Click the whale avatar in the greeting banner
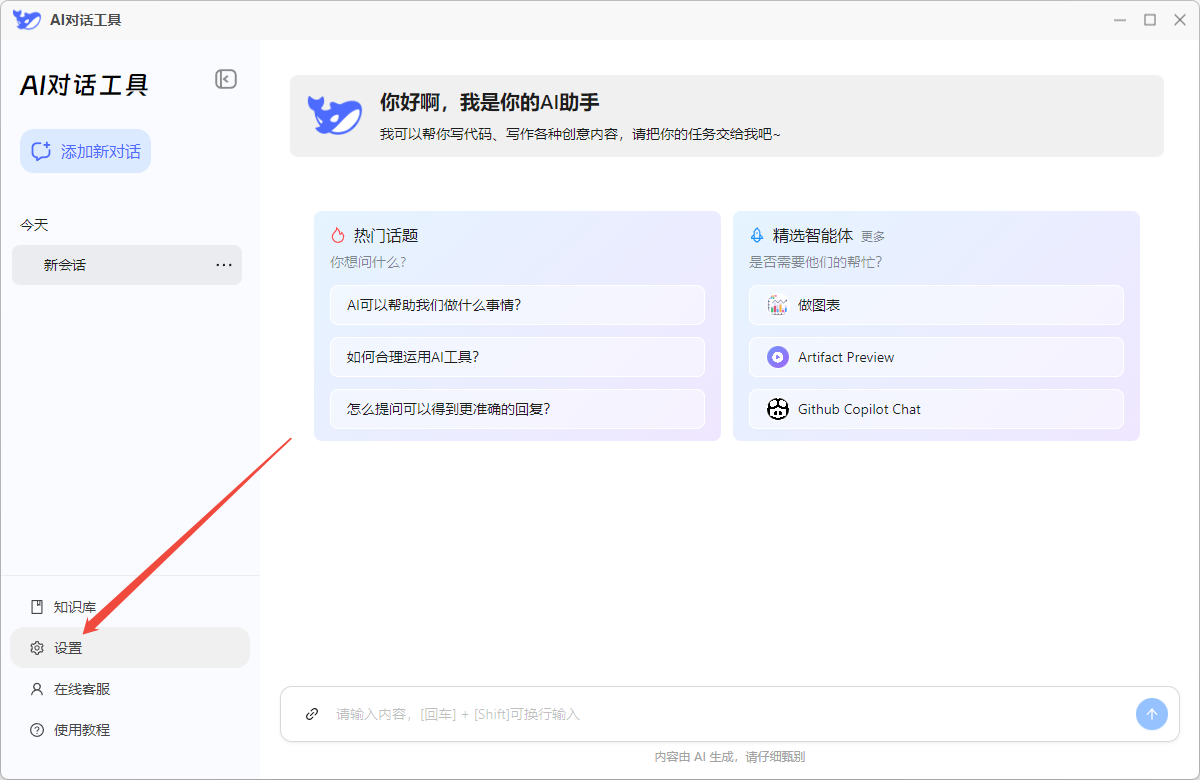 pyautogui.click(x=335, y=115)
